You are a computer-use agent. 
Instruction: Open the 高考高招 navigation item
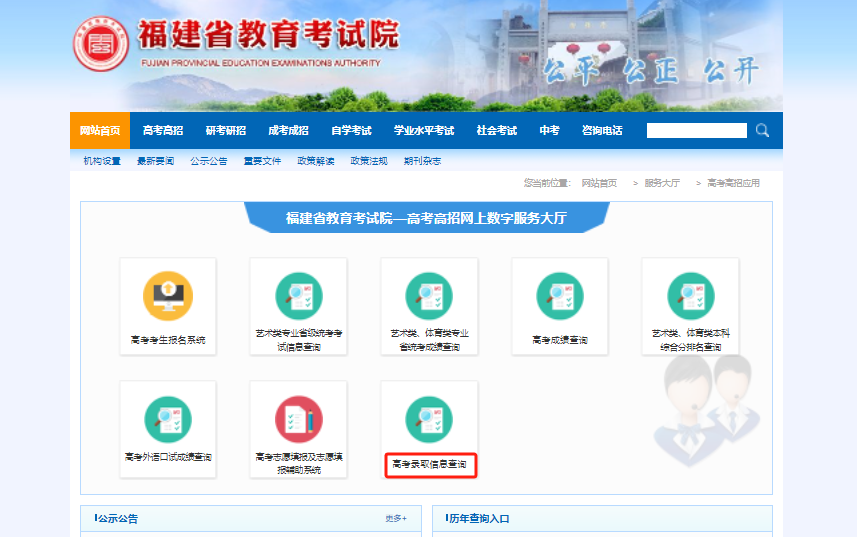pyautogui.click(x=163, y=131)
